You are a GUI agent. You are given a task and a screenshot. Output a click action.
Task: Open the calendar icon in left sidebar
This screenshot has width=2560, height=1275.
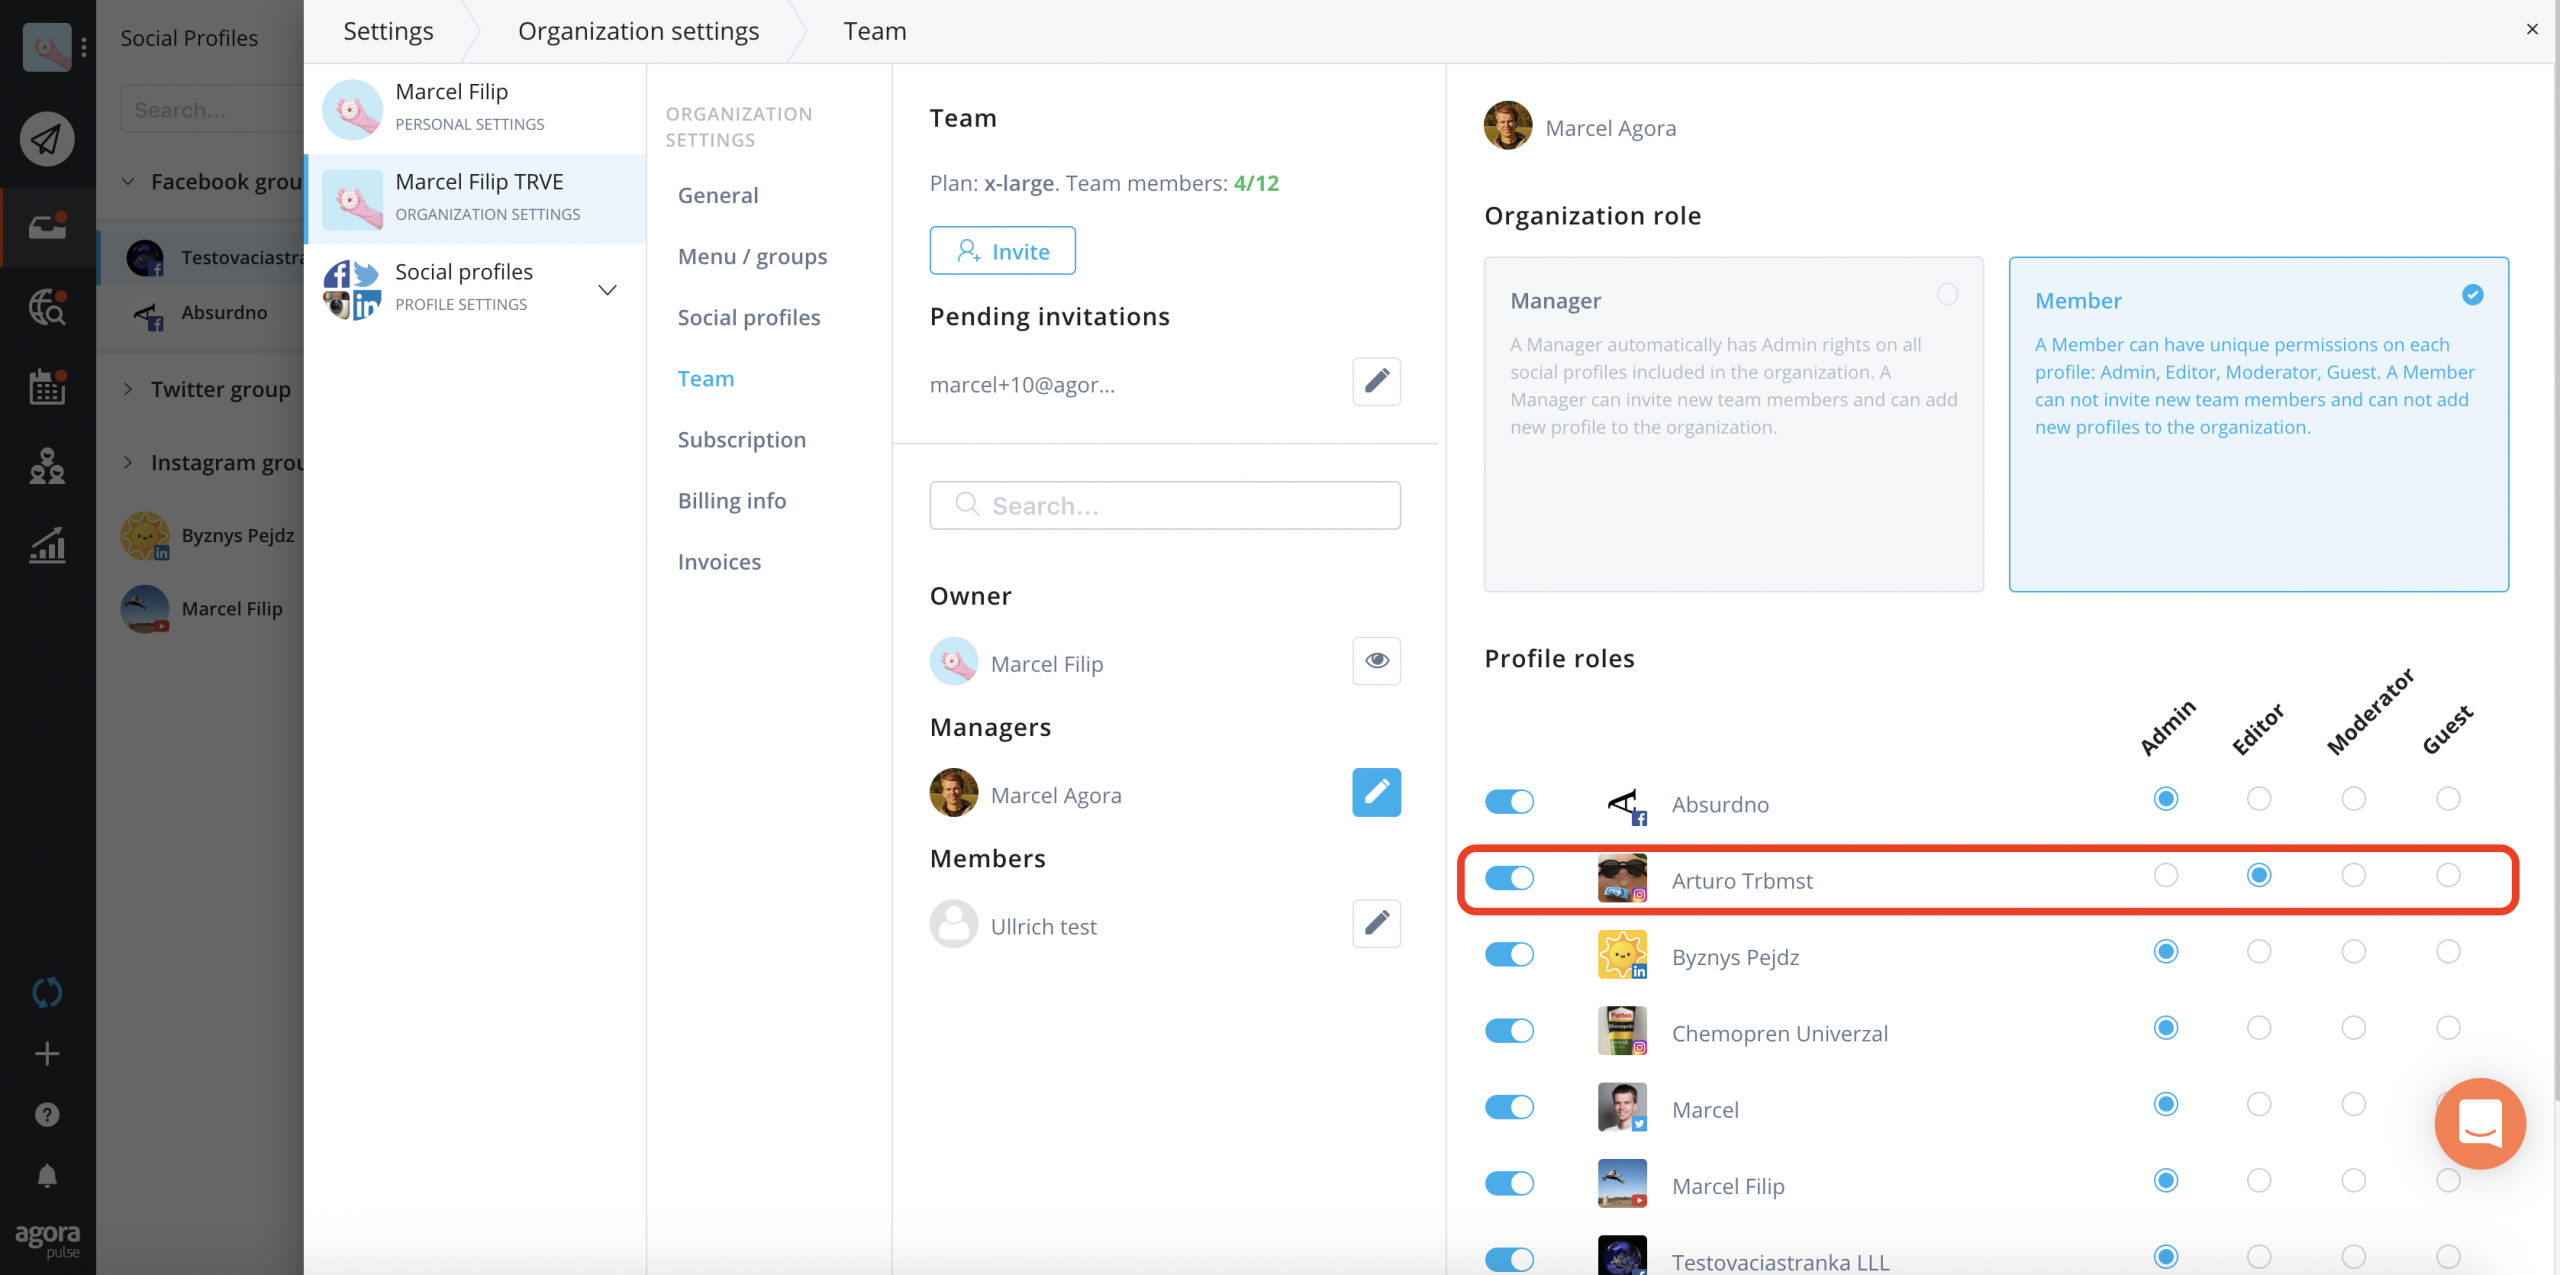coord(47,386)
